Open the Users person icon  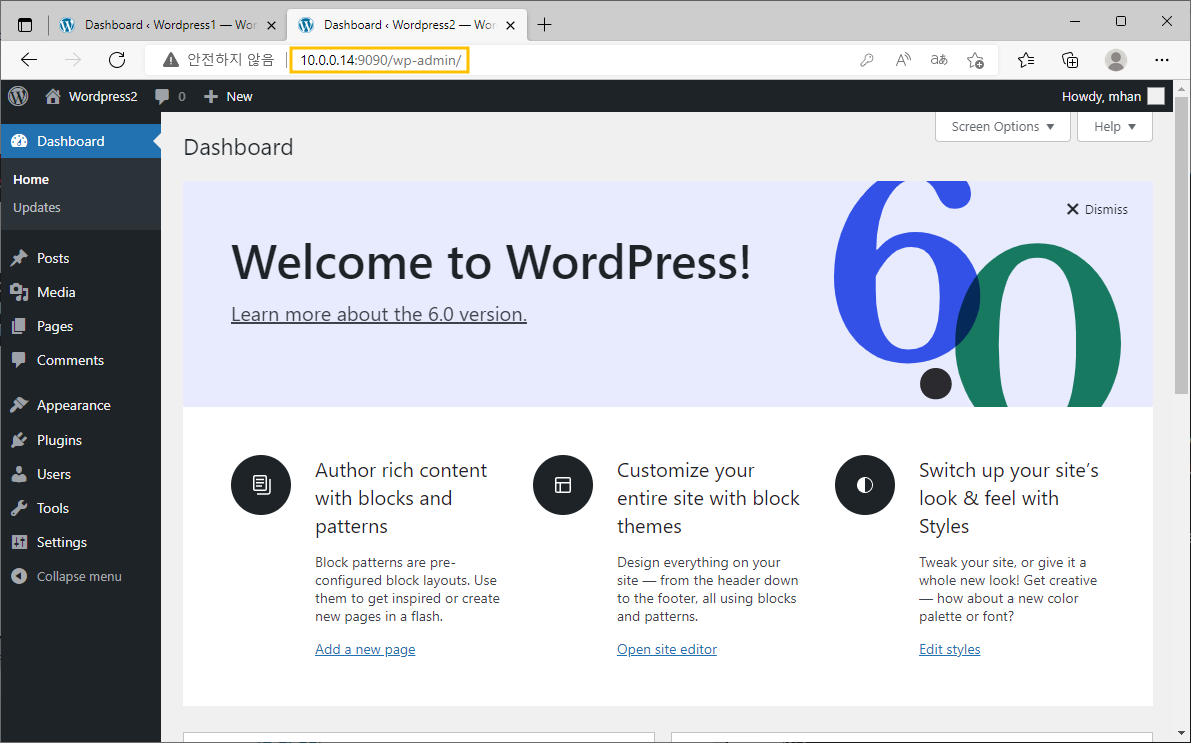click(x=19, y=474)
